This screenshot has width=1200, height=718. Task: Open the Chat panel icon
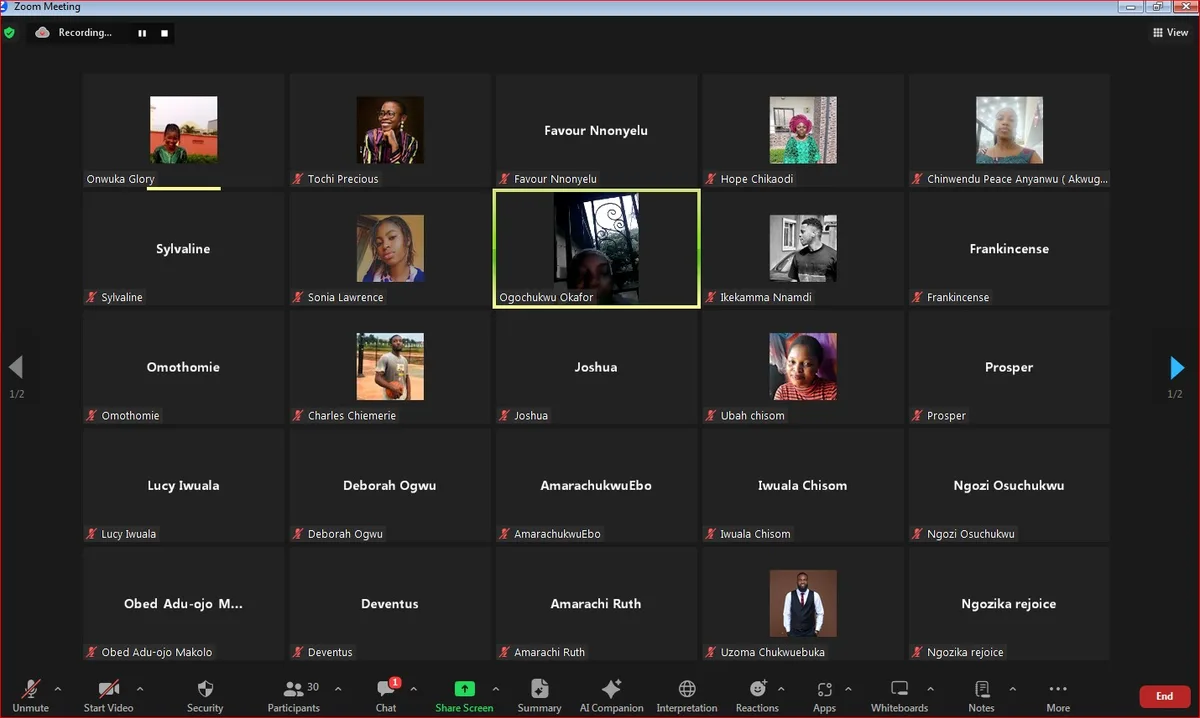click(386, 688)
